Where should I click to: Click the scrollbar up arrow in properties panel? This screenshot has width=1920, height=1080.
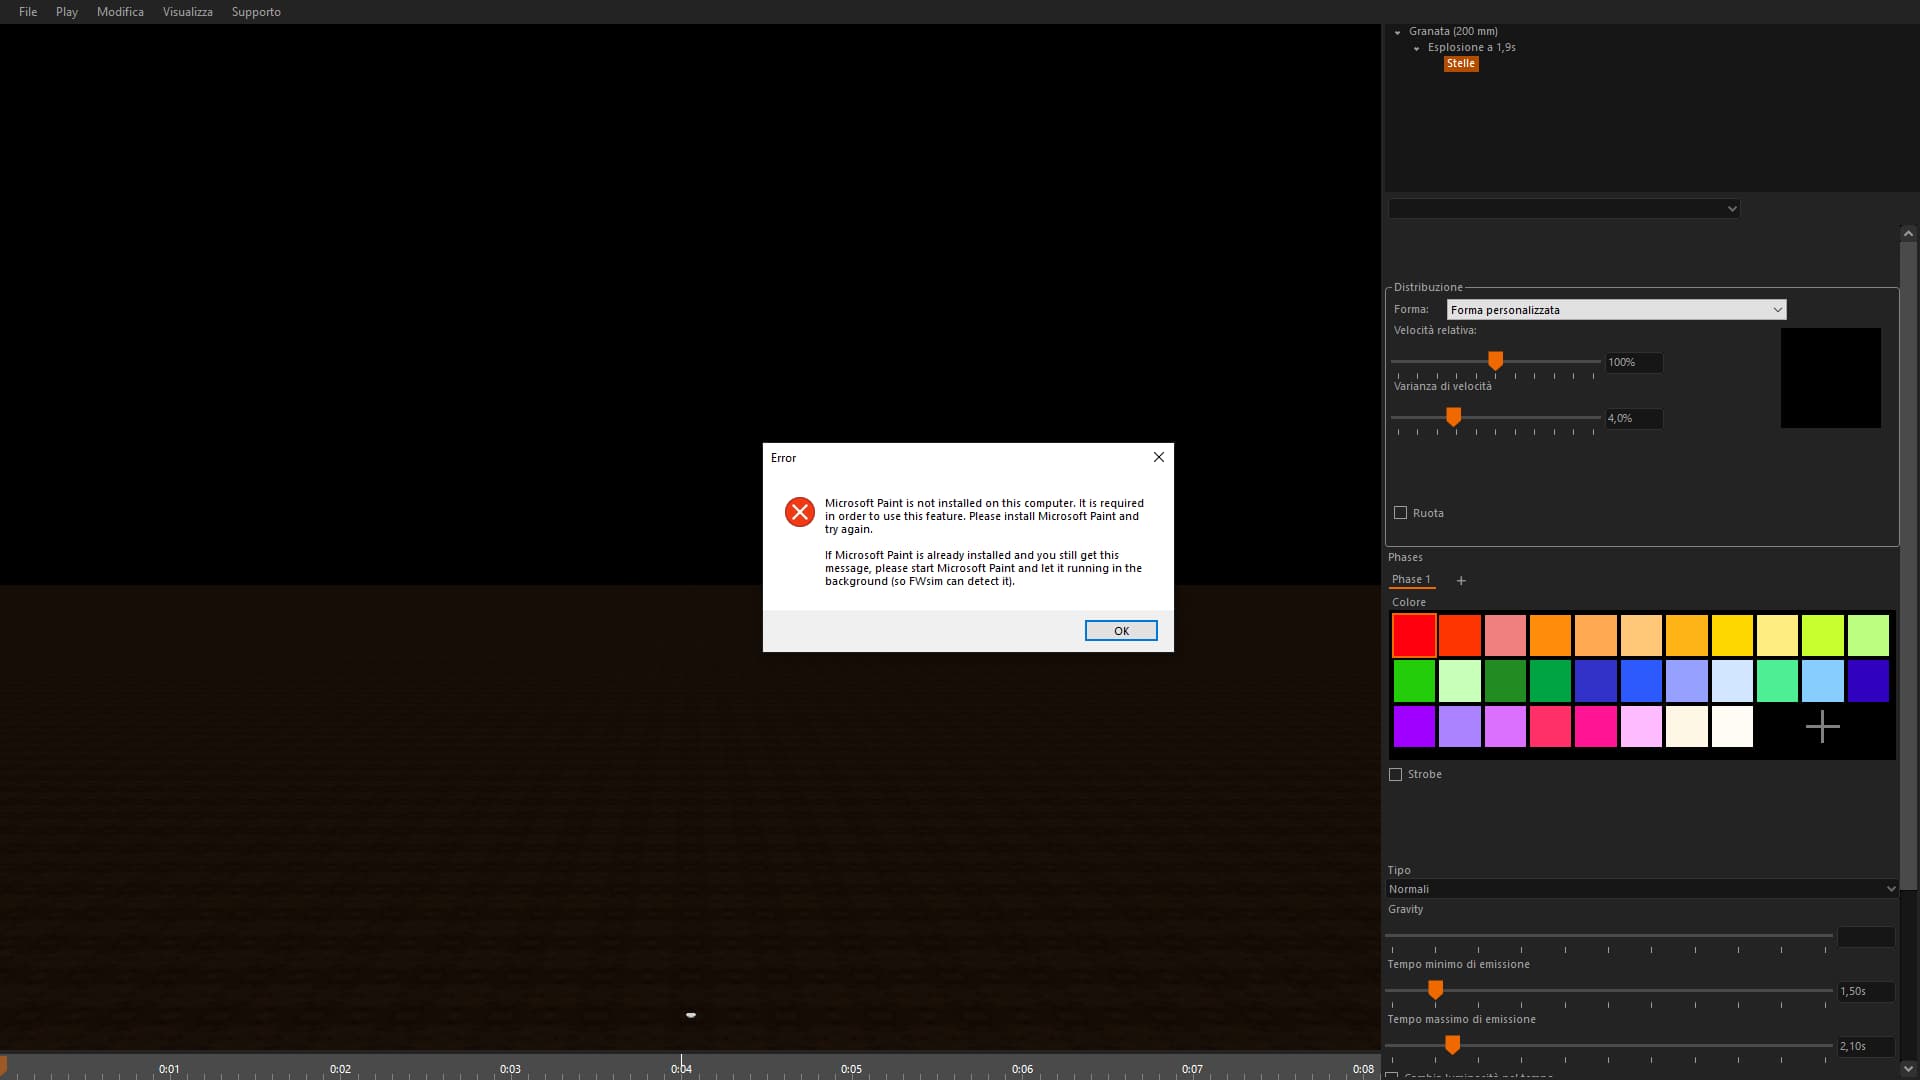[x=1908, y=233]
